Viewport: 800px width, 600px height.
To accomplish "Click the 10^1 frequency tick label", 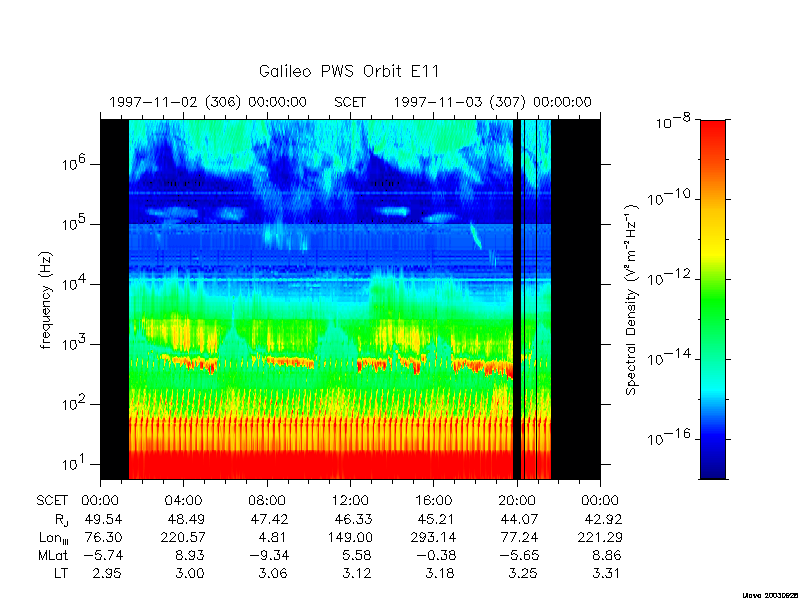I will click(x=75, y=463).
